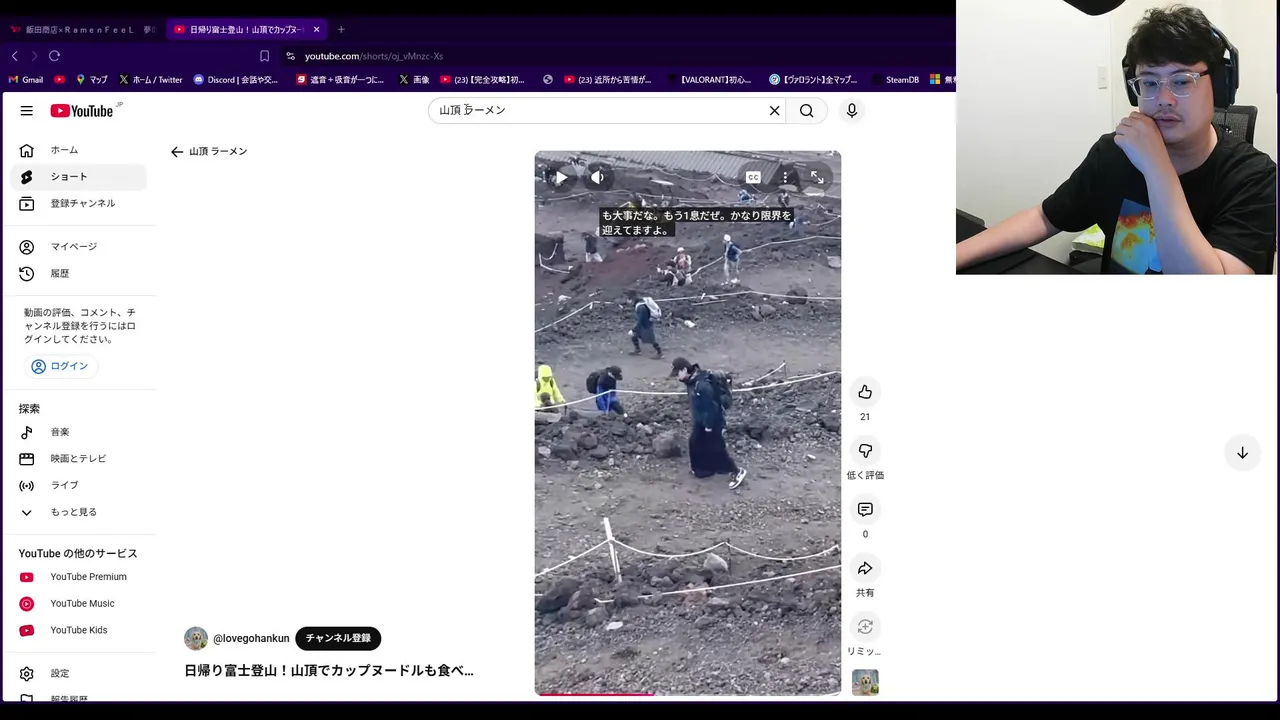Viewport: 1280px width, 720px height.
Task: Open YouTube Kids service link
Action: coord(79,630)
